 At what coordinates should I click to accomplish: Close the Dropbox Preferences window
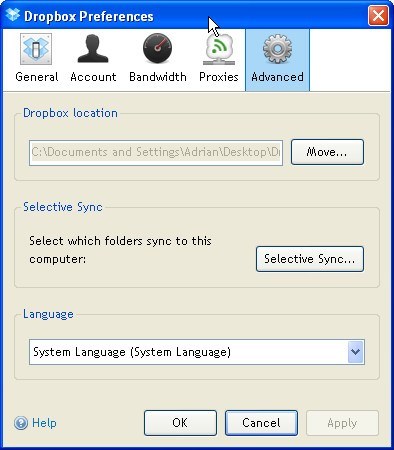coord(378,15)
